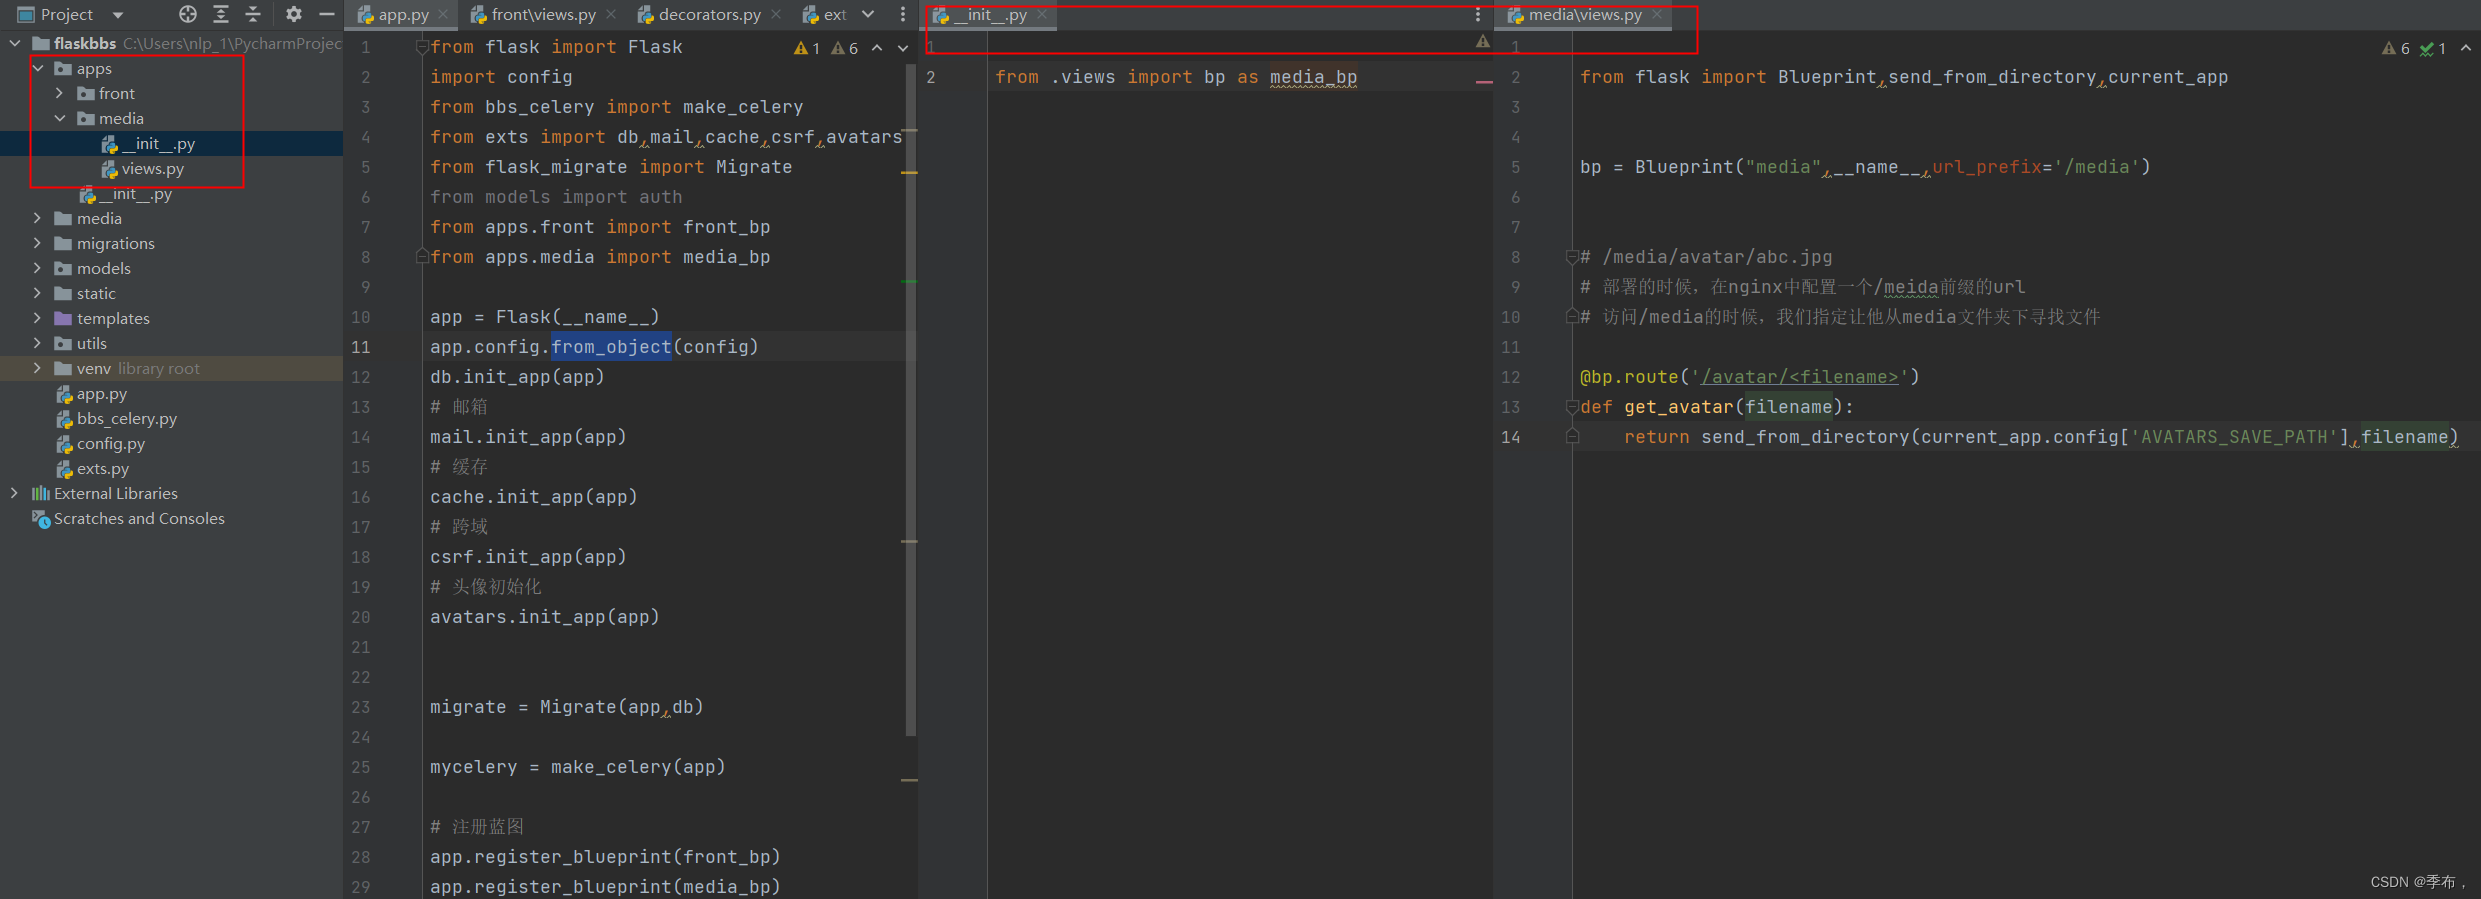This screenshot has width=2481, height=899.
Task: Open tab options menu of first editor group
Action: tap(903, 15)
